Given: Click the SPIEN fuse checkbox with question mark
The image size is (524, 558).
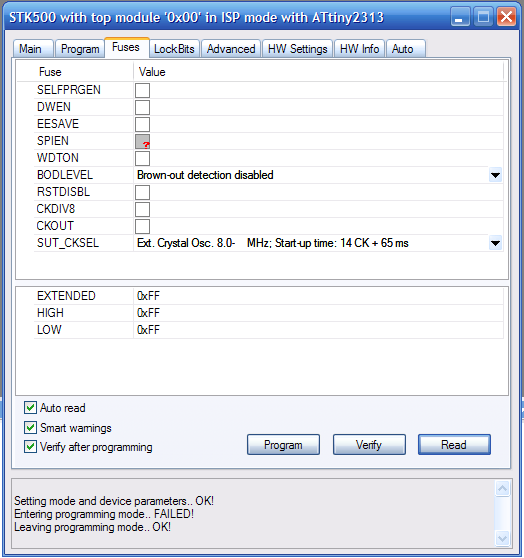Looking at the screenshot, I should click(x=142, y=141).
